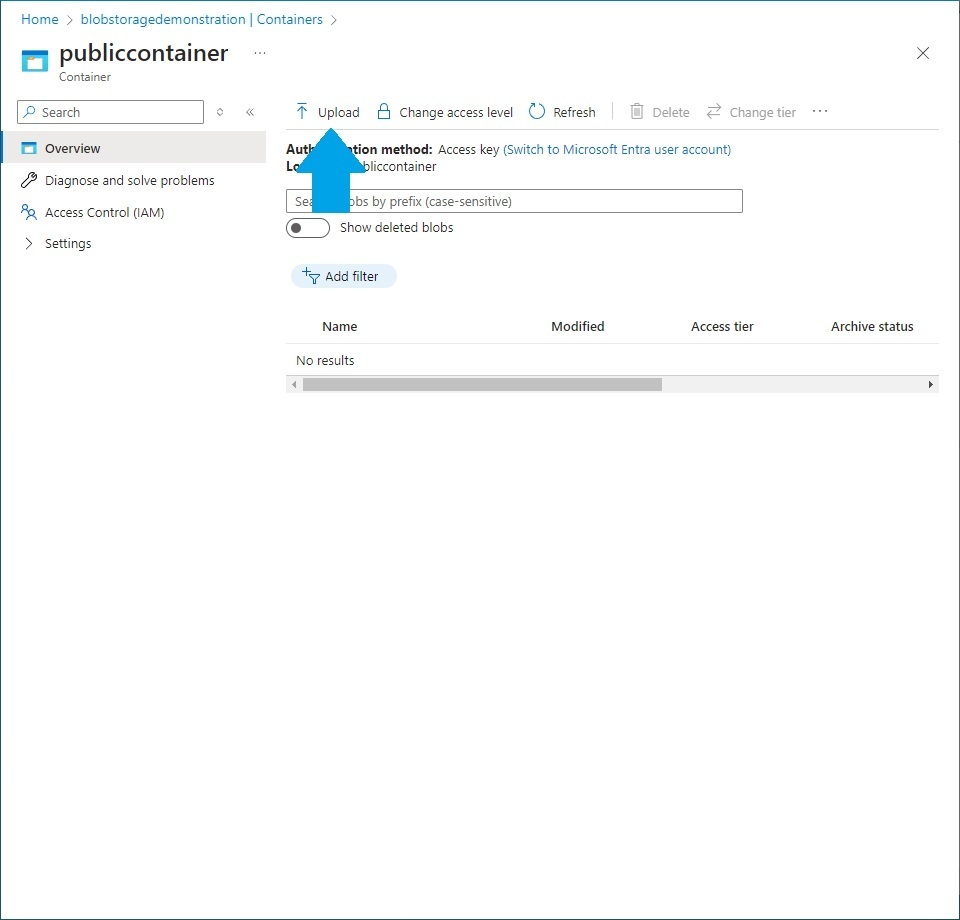960x920 pixels.
Task: Click the lock icon for Change access level
Action: coord(384,111)
